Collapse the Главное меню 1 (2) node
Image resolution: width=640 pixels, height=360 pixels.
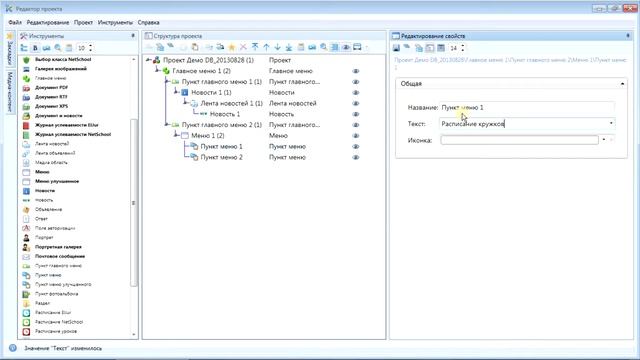click(x=158, y=71)
